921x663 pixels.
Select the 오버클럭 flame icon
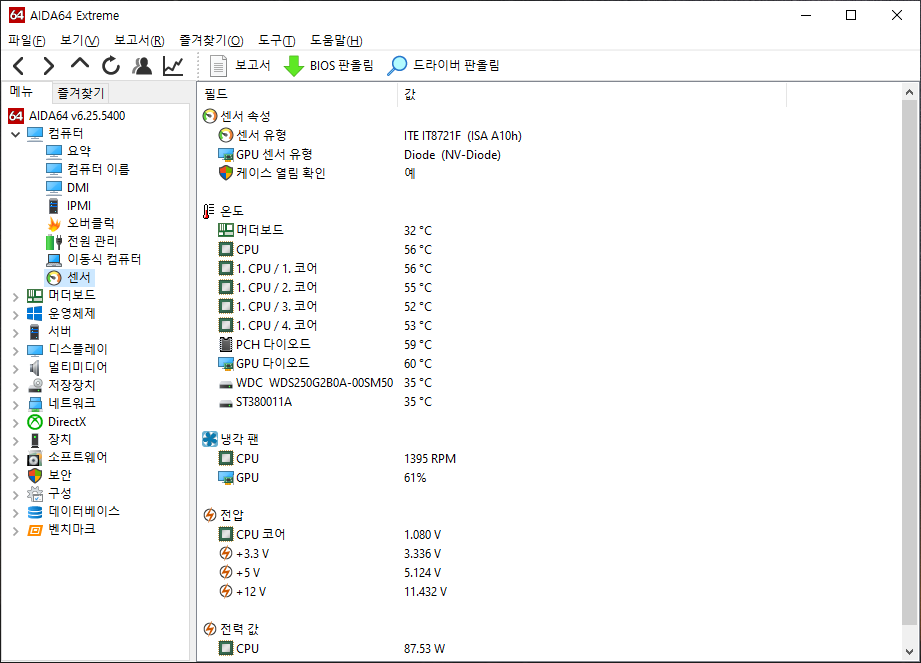point(53,224)
